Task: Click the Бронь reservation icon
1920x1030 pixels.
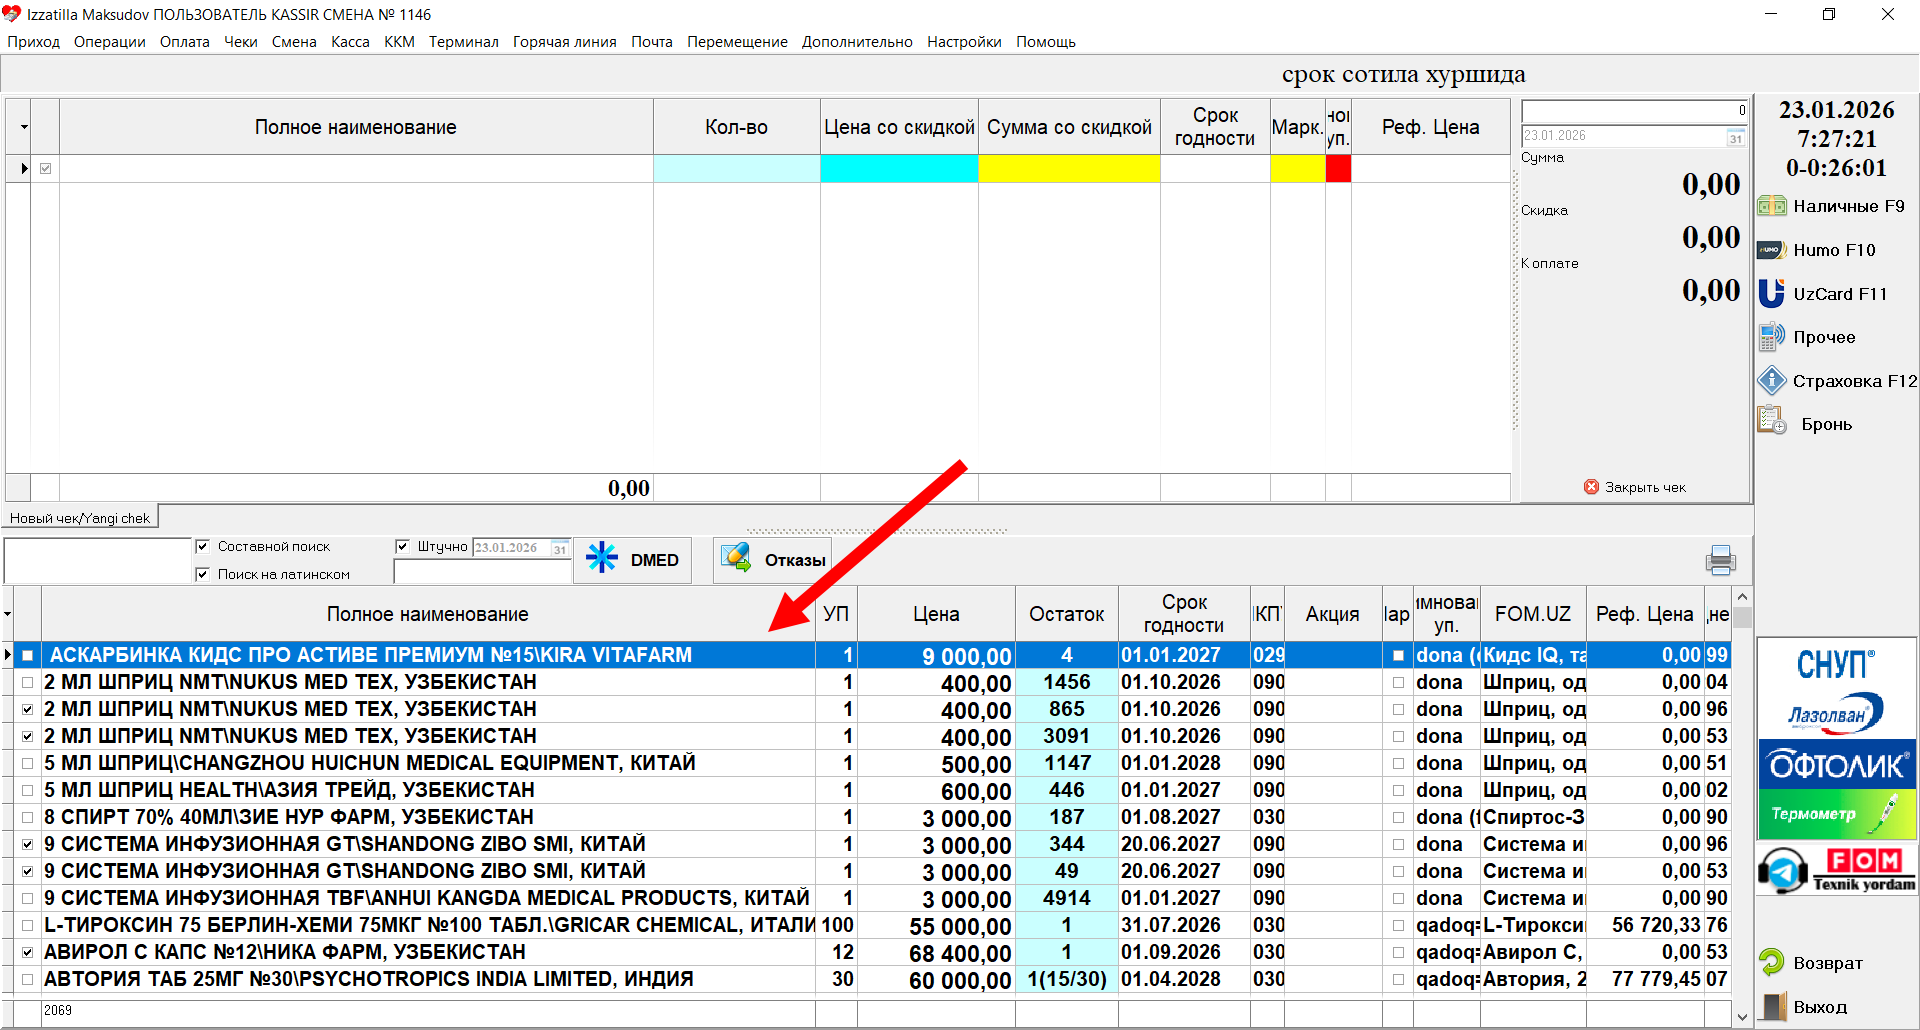Action: coord(1772,422)
